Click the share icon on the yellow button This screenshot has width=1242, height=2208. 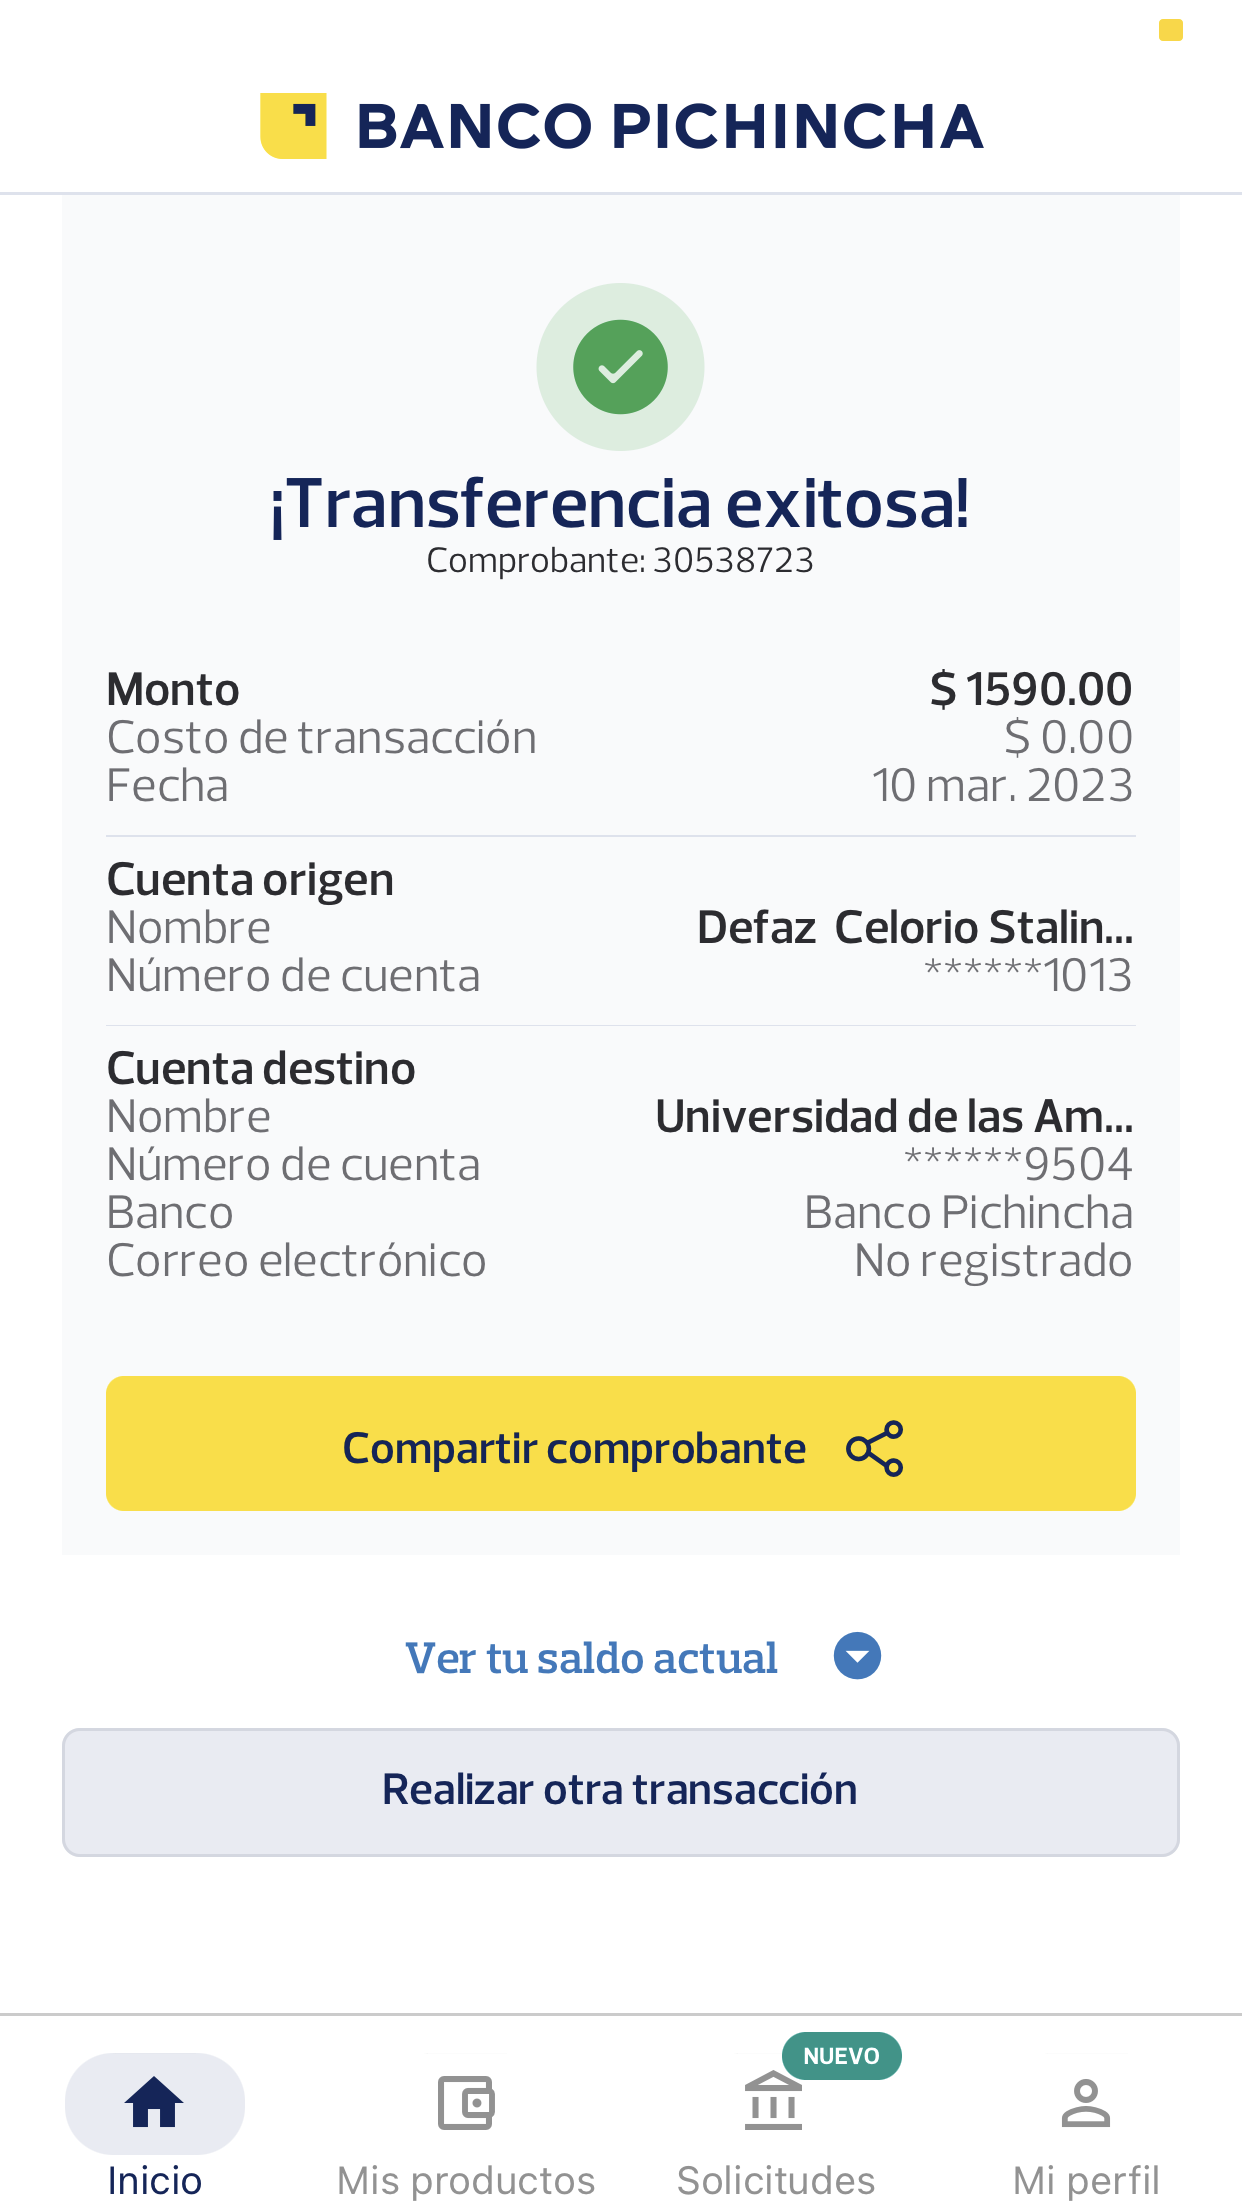coord(874,1448)
